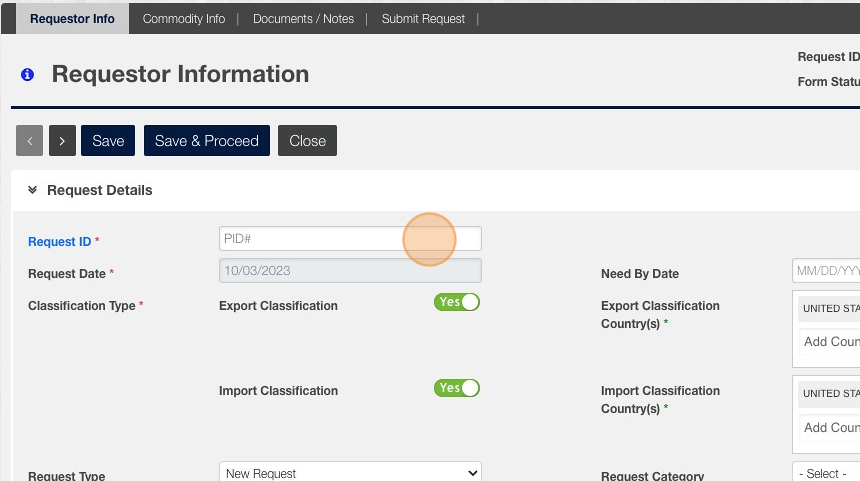This screenshot has height=481, width=860.
Task: Click Add Country field for Export Classification
Action: click(x=829, y=341)
